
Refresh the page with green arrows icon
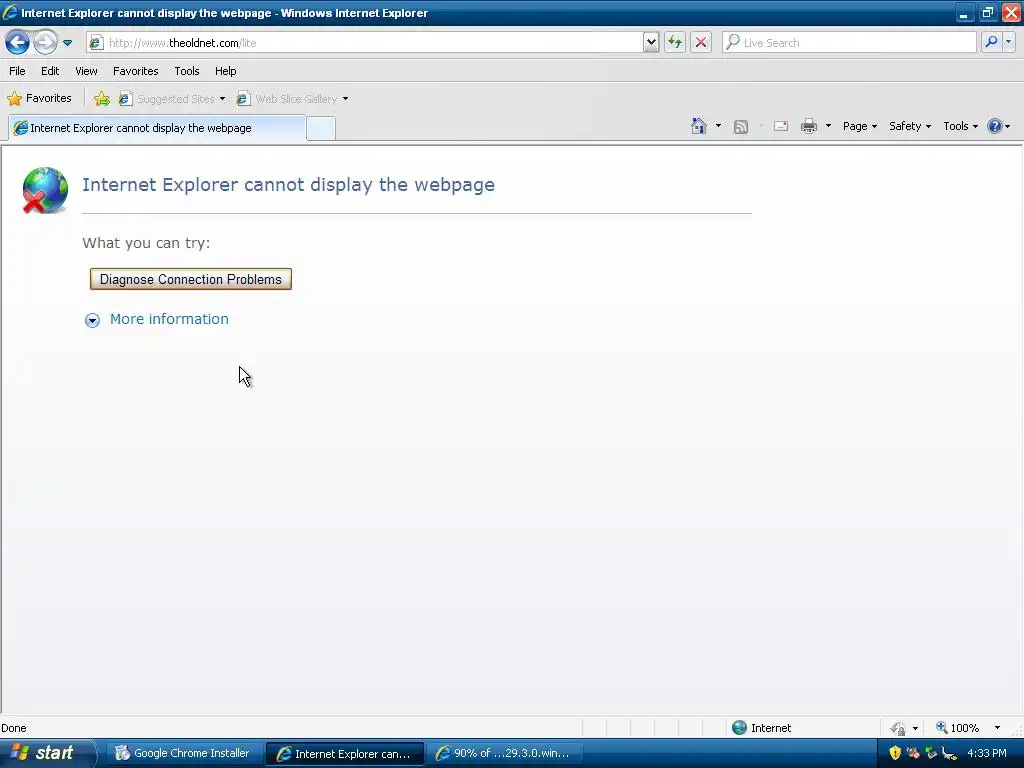tap(675, 43)
